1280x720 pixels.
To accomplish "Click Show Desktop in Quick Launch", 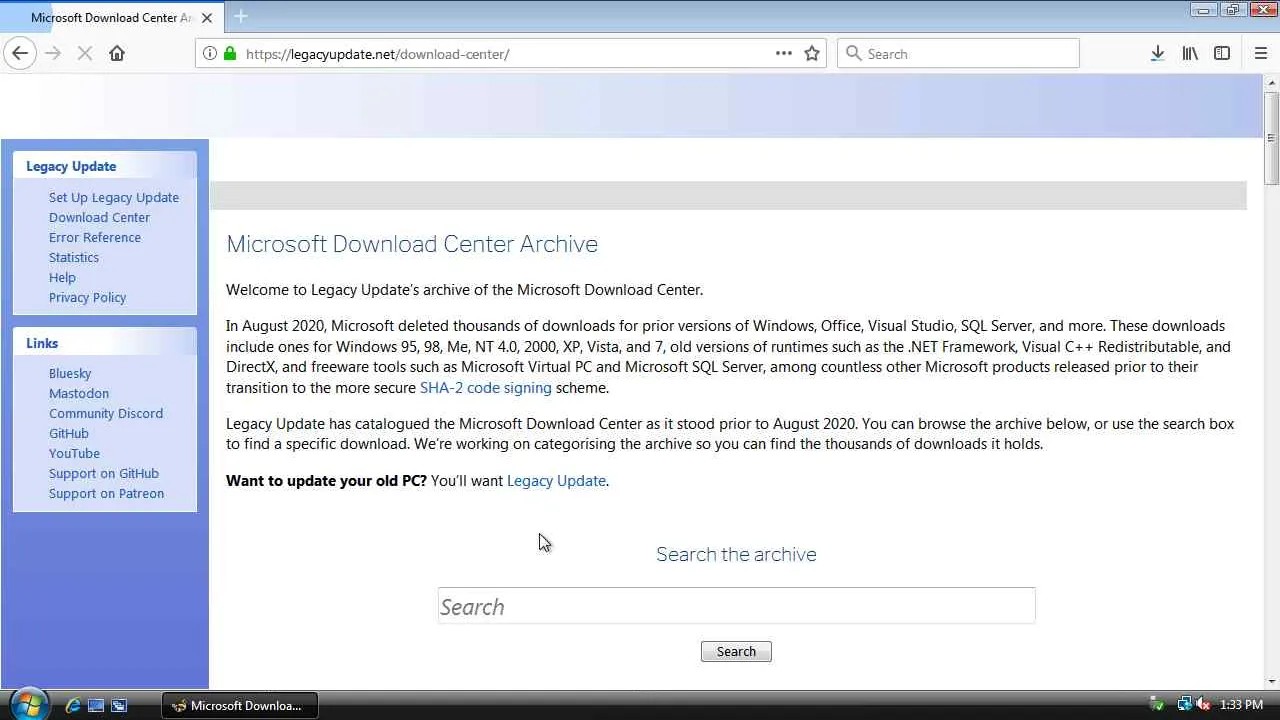I will (96, 705).
